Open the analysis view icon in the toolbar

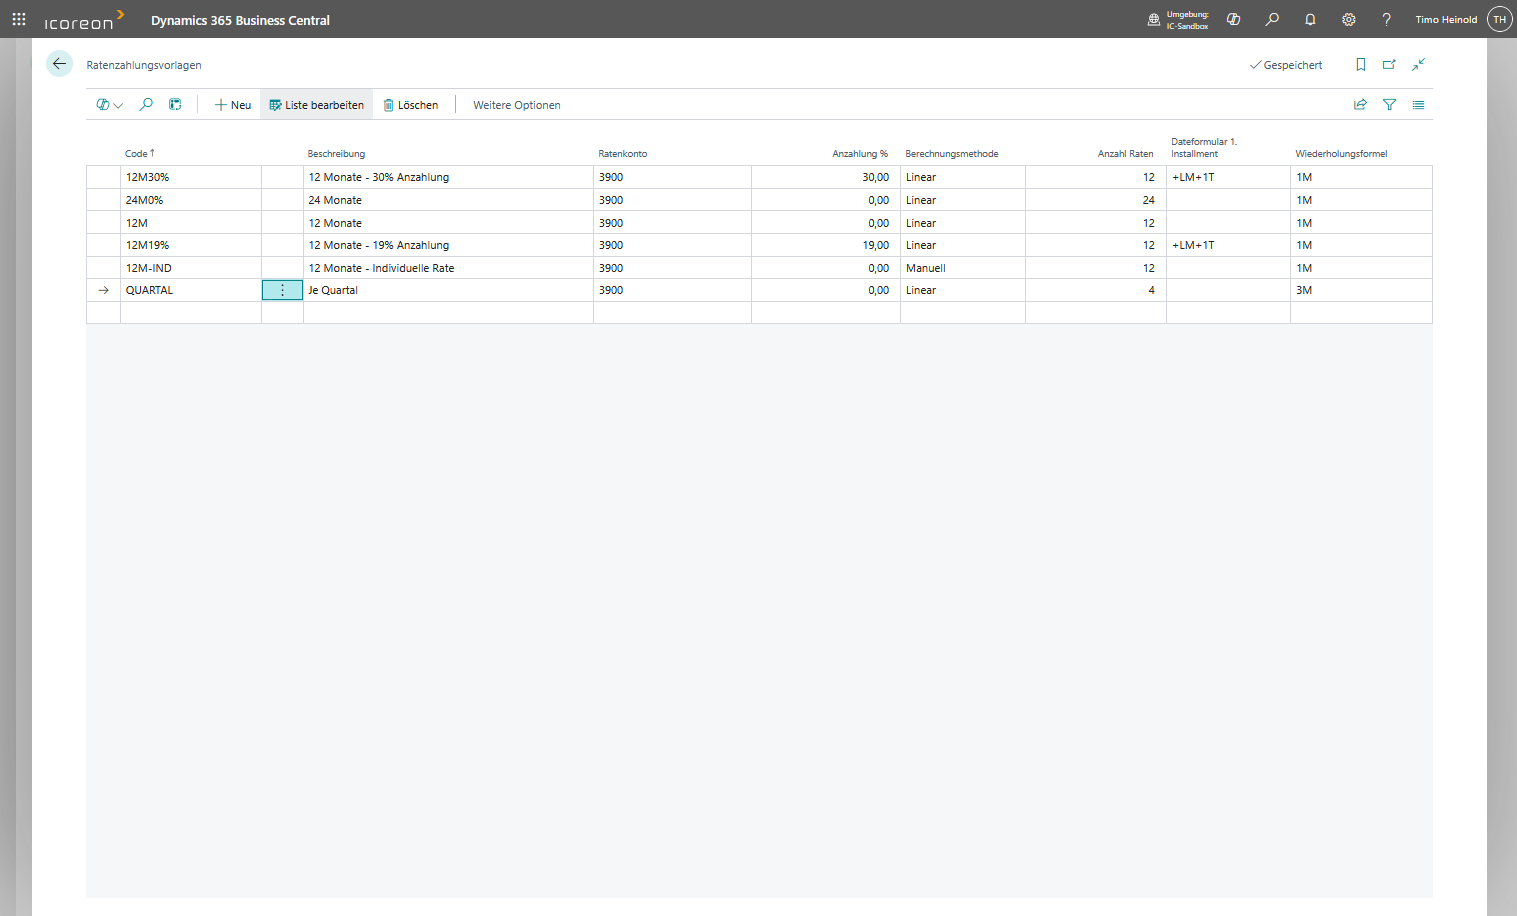point(175,105)
